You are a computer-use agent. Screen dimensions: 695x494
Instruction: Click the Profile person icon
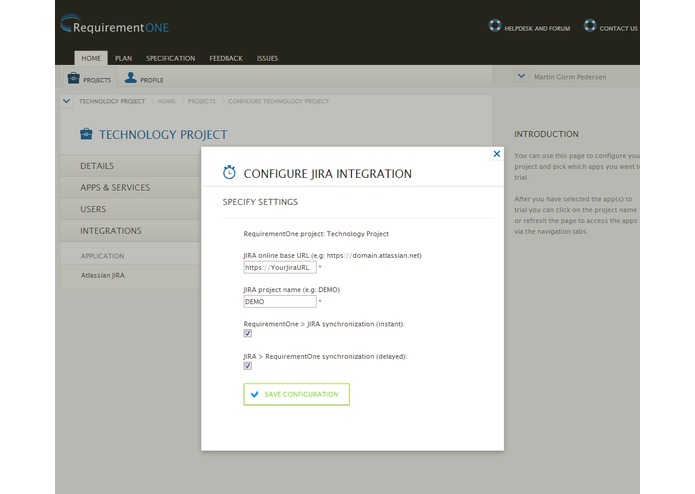(x=130, y=78)
